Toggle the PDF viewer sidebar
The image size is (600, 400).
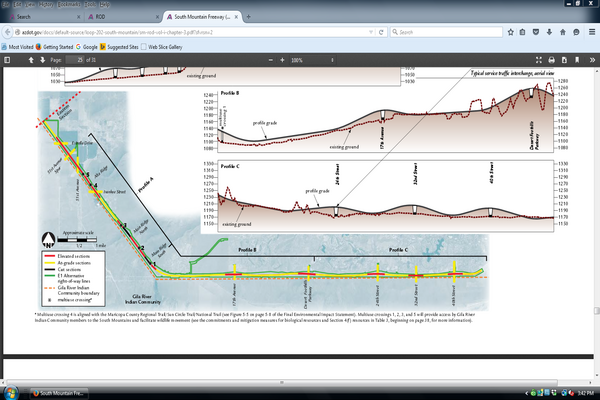(9, 60)
